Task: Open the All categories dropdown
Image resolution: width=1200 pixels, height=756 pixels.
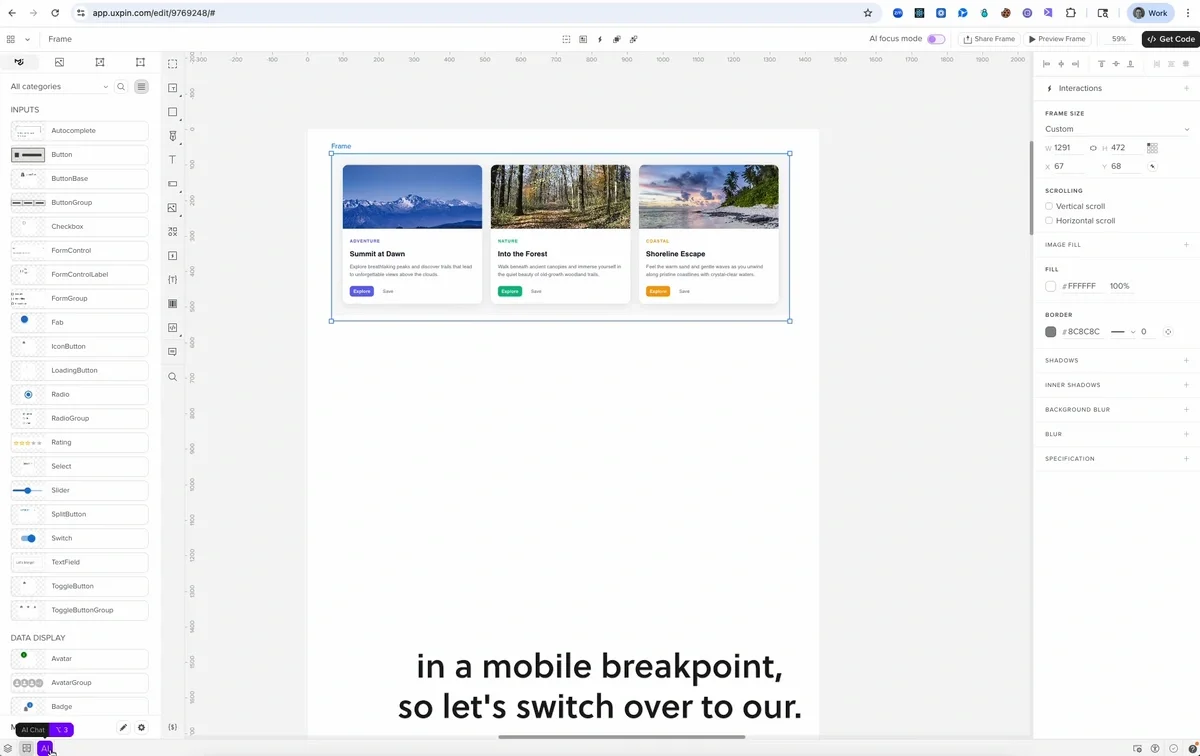Action: pyautogui.click(x=59, y=87)
